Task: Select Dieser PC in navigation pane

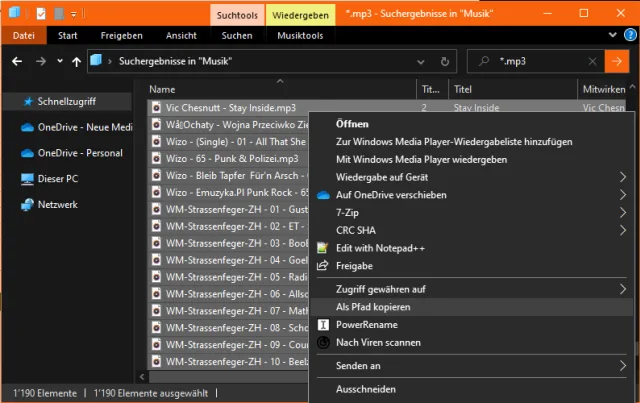Action: pos(57,179)
